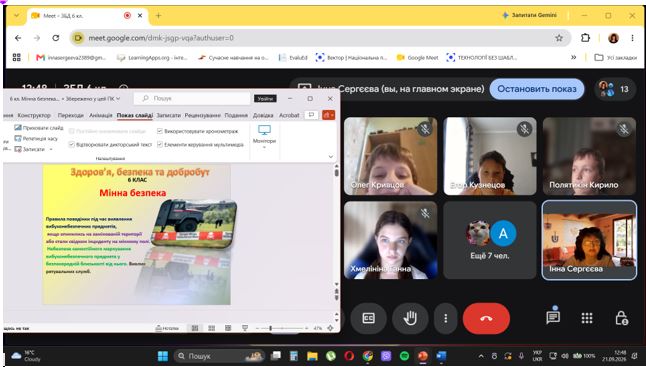Open the Animations ribbon tab

(x=101, y=115)
